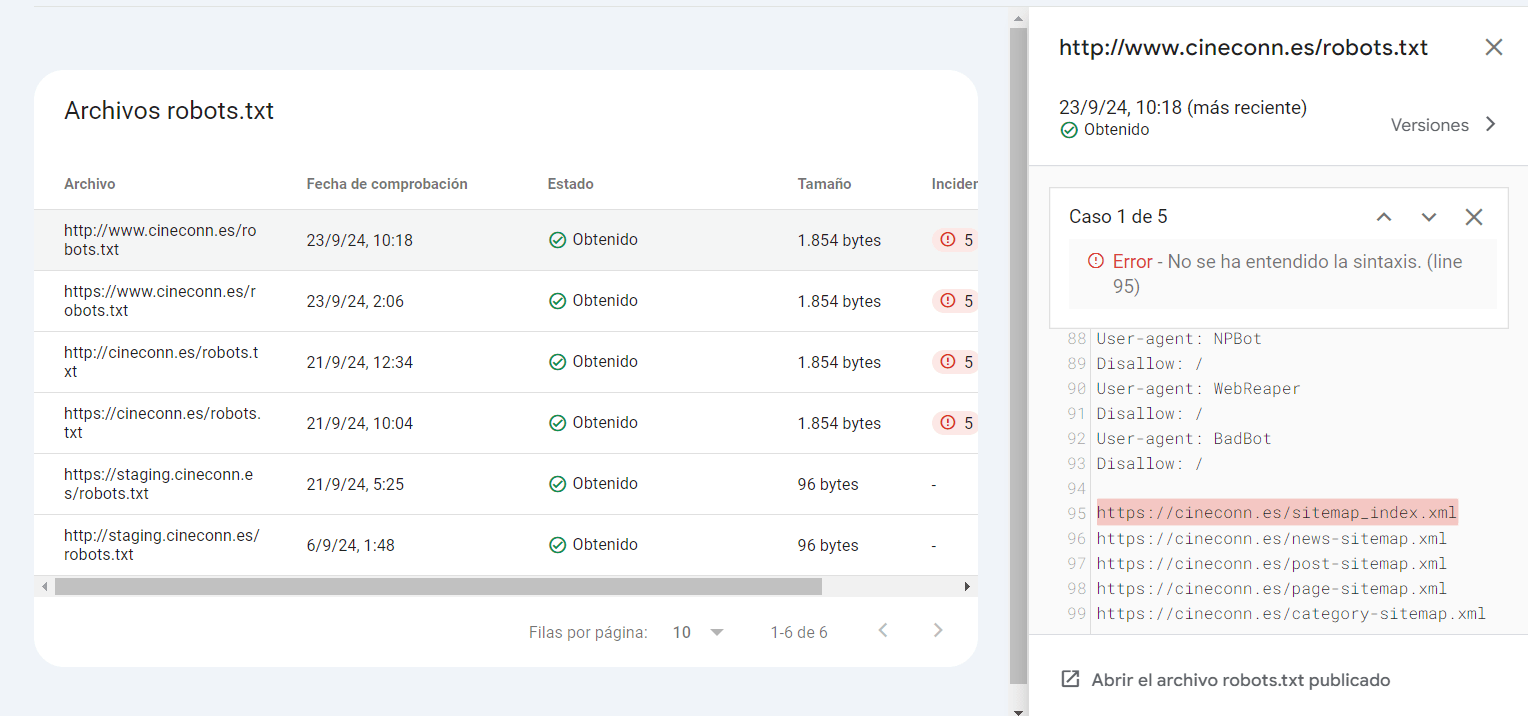This screenshot has height=716, width=1528.
Task: Click line 92 User-agent: BadBot
Action: (x=1184, y=438)
